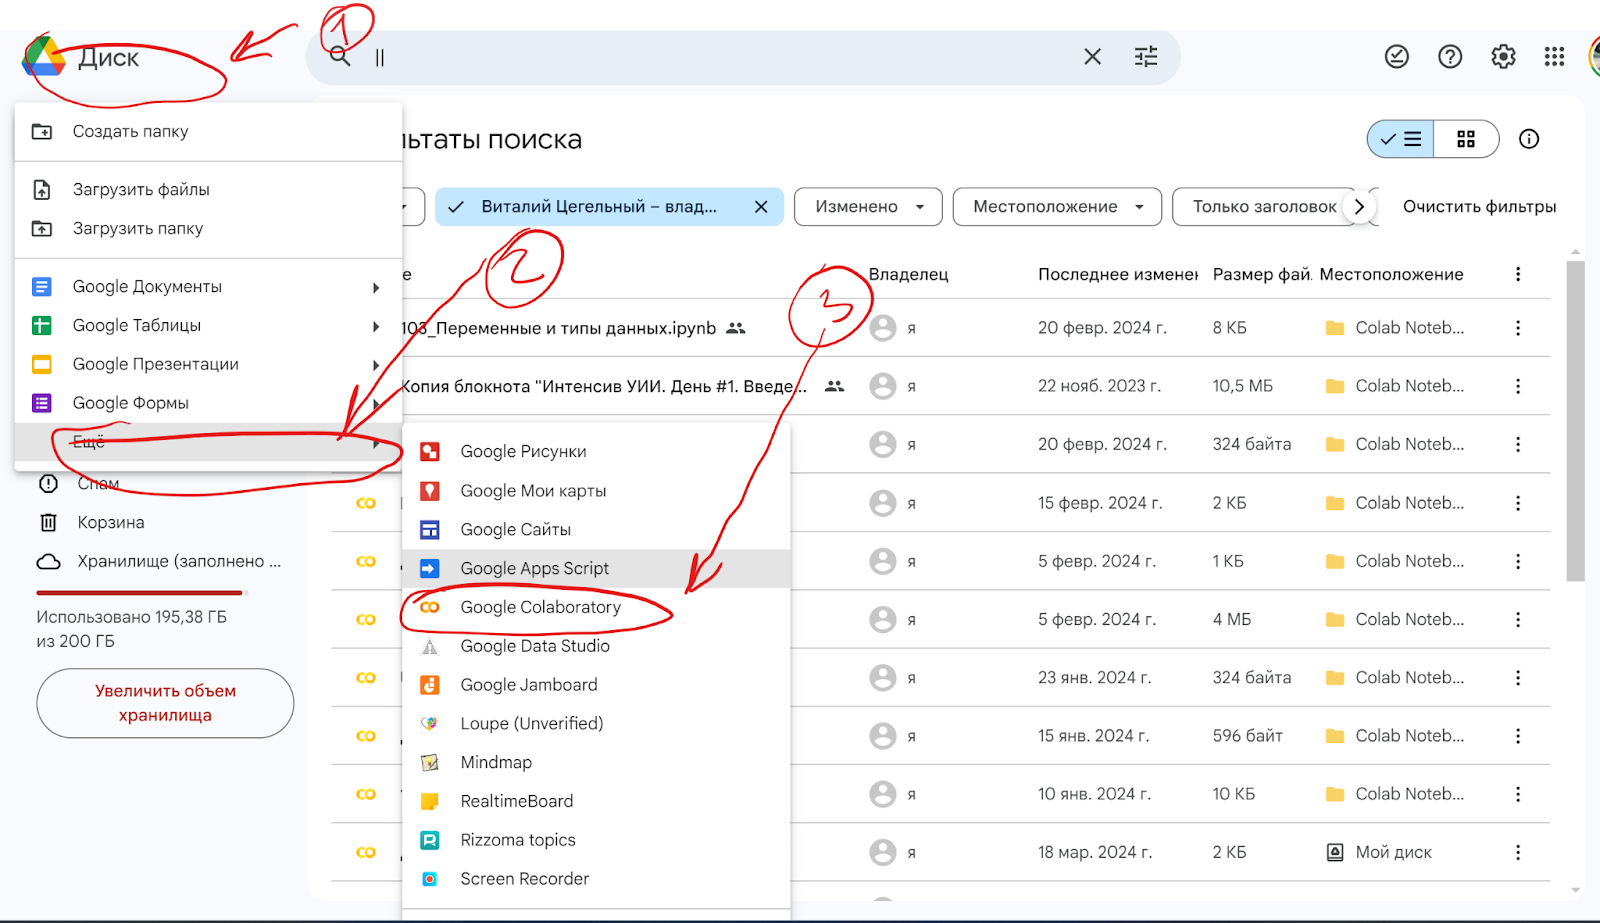
Task: Click the Google Сайты icon
Action: pyautogui.click(x=430, y=529)
